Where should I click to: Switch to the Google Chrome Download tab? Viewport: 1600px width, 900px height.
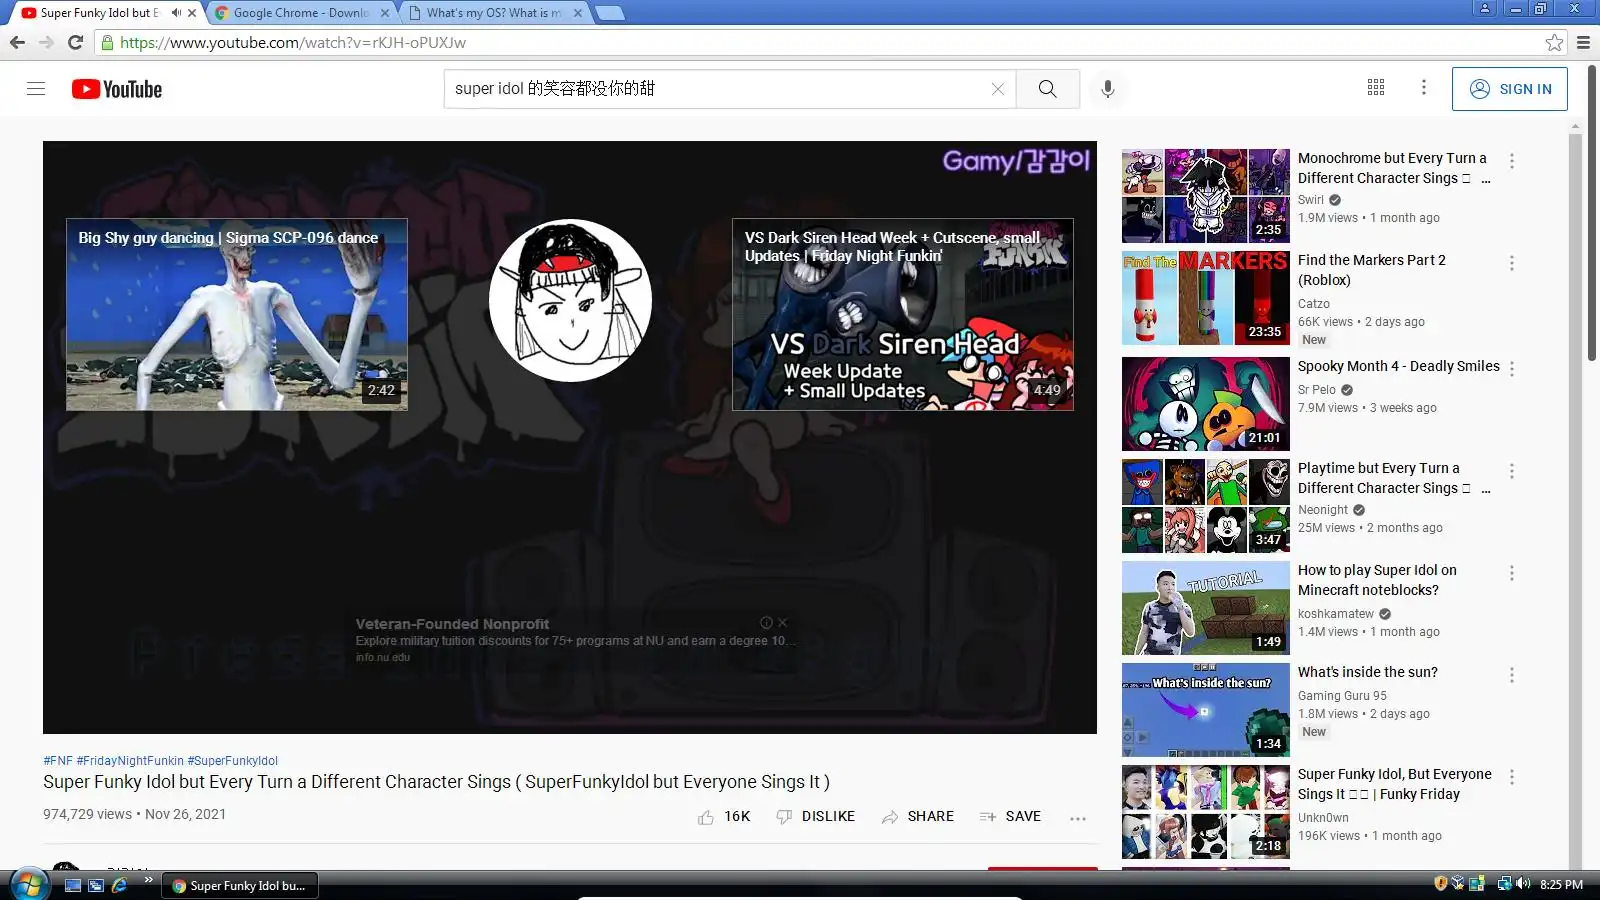pos(301,13)
